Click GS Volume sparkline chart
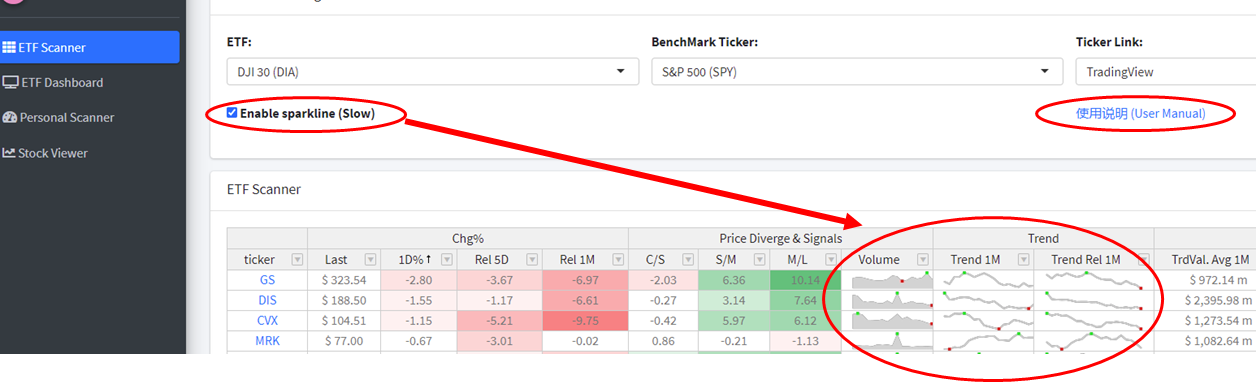The width and height of the screenshot is (1256, 382). 888,280
